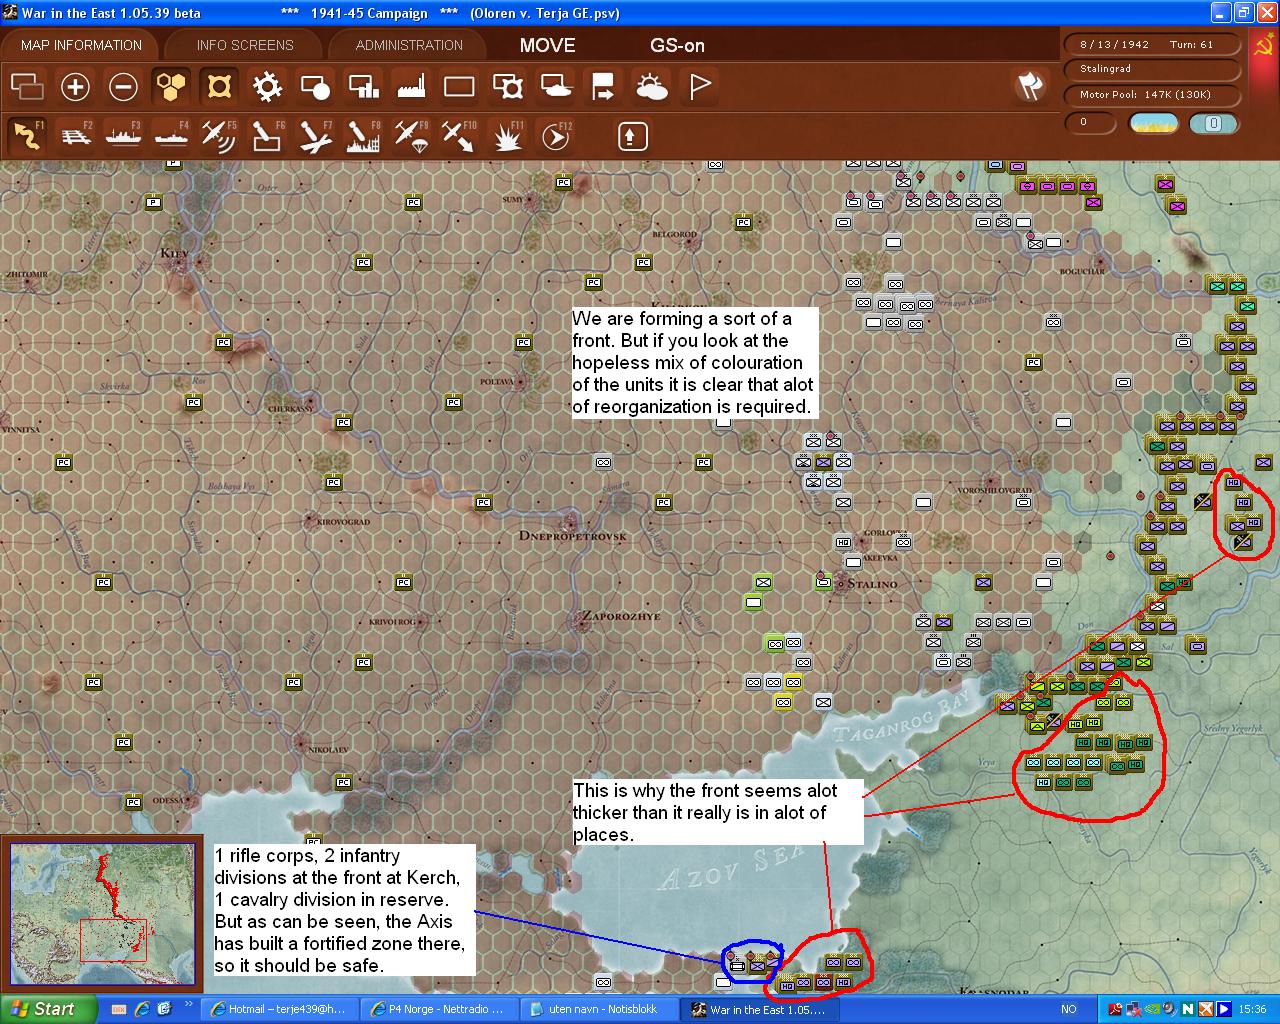Screen dimensions: 1280x1024
Task: Click the rectangle-with-gear toolbar icon
Action: pos(507,87)
